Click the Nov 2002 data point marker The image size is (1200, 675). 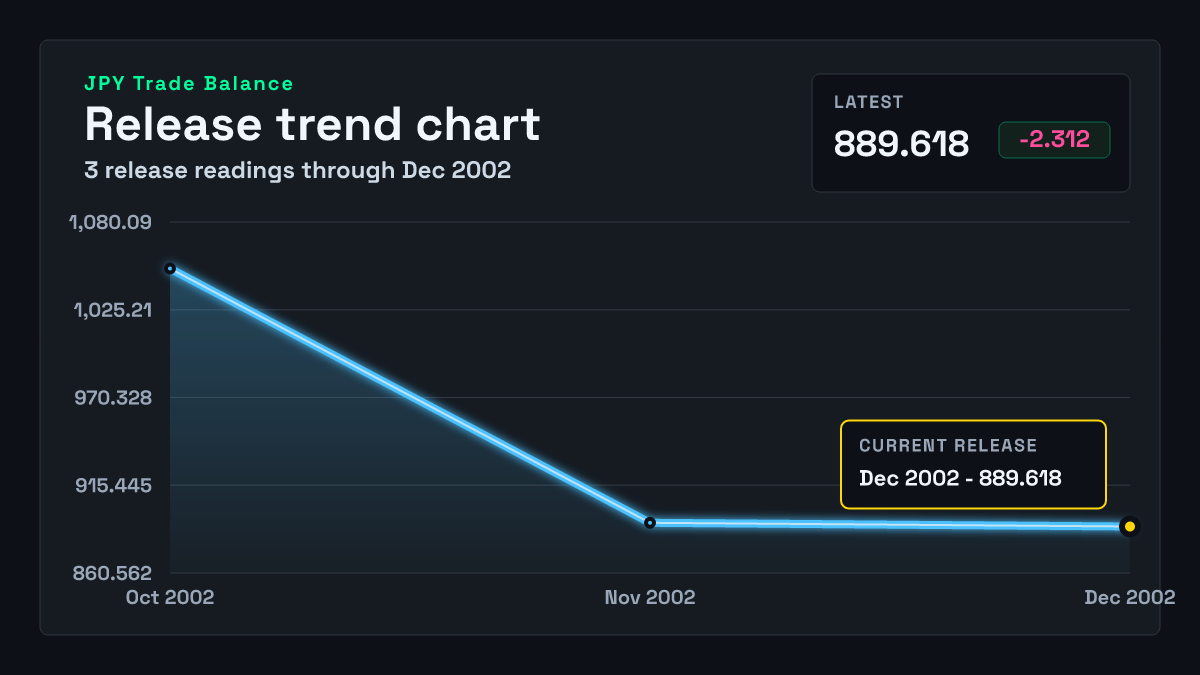650,522
